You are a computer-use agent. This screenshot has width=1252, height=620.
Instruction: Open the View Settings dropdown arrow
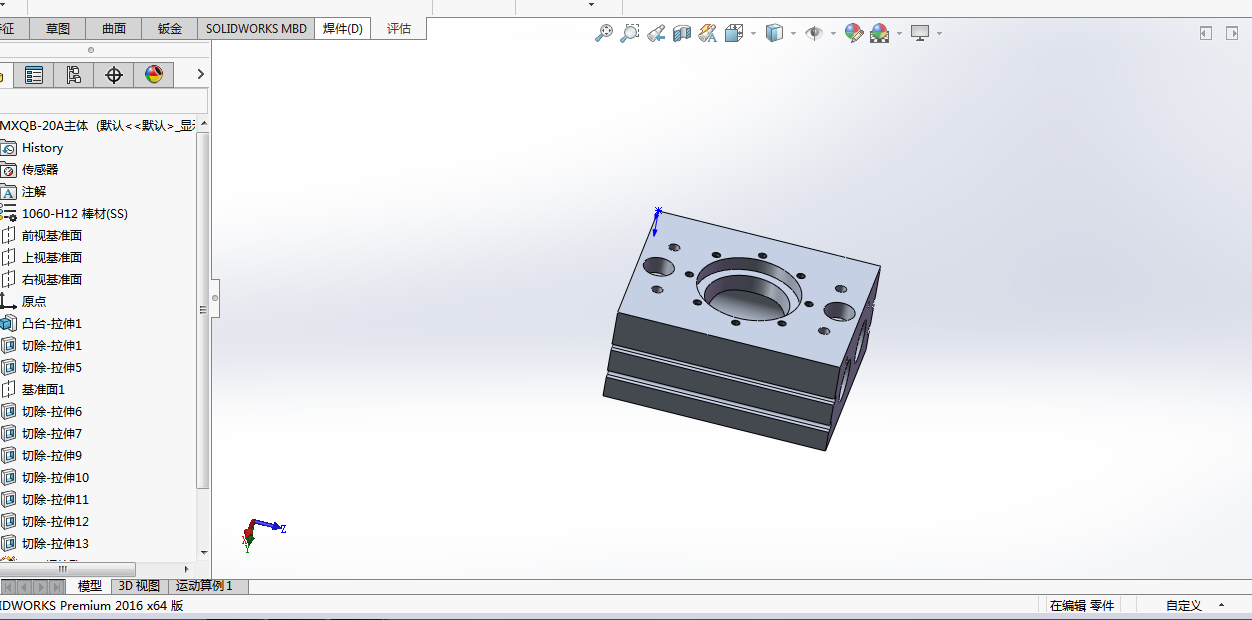pos(939,33)
